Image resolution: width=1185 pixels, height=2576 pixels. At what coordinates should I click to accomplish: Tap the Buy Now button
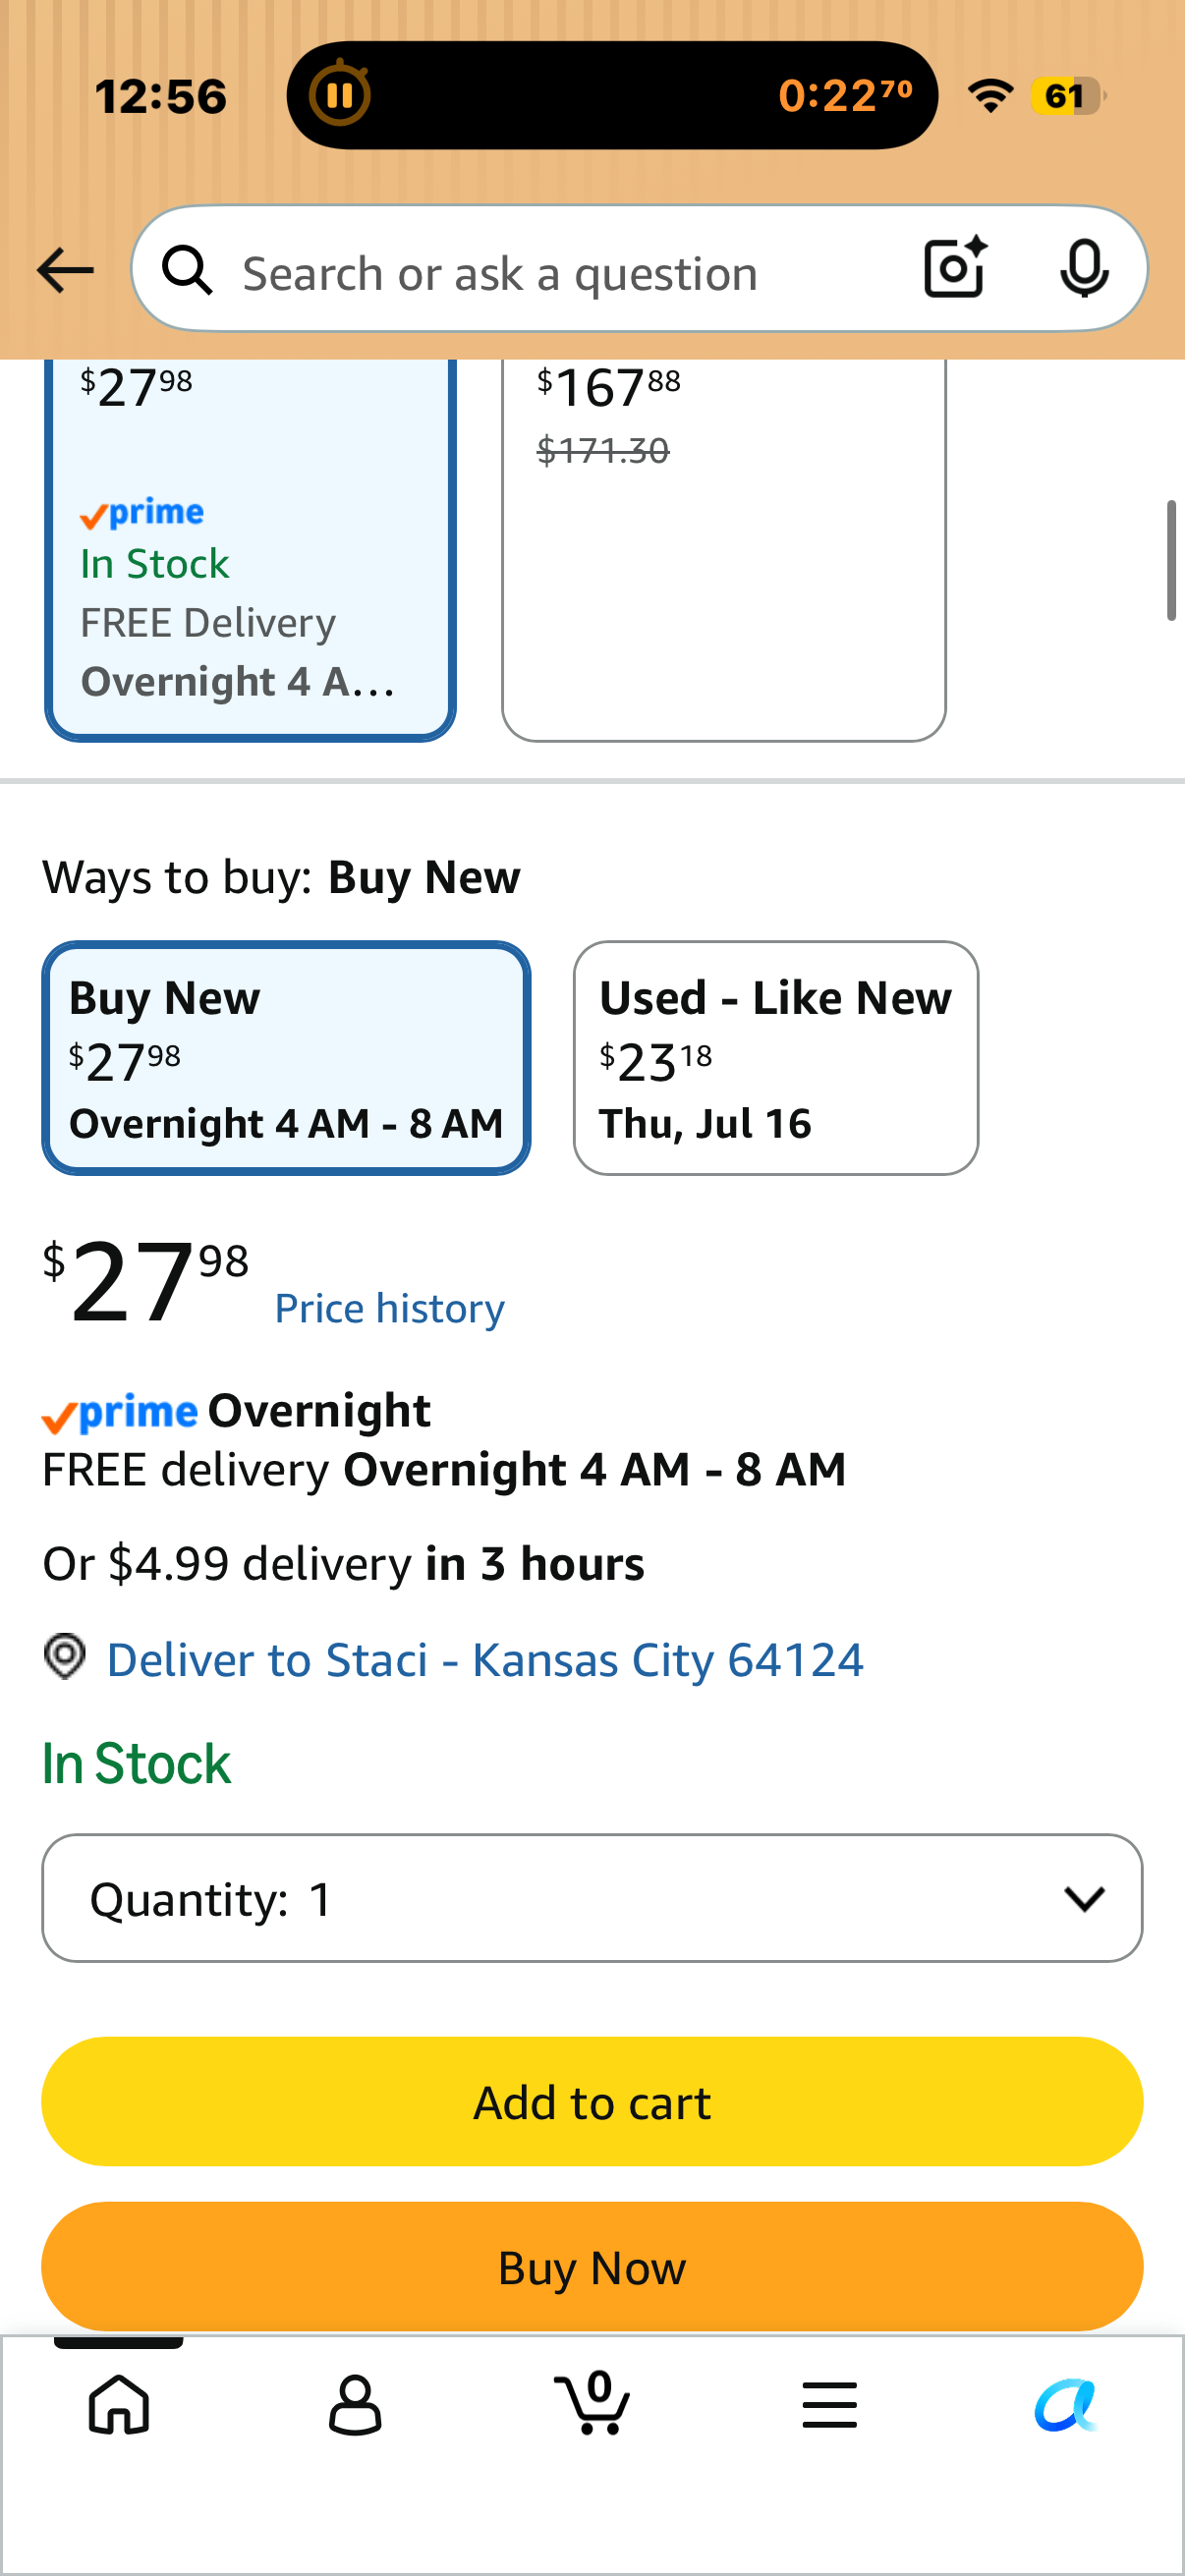tap(592, 2266)
